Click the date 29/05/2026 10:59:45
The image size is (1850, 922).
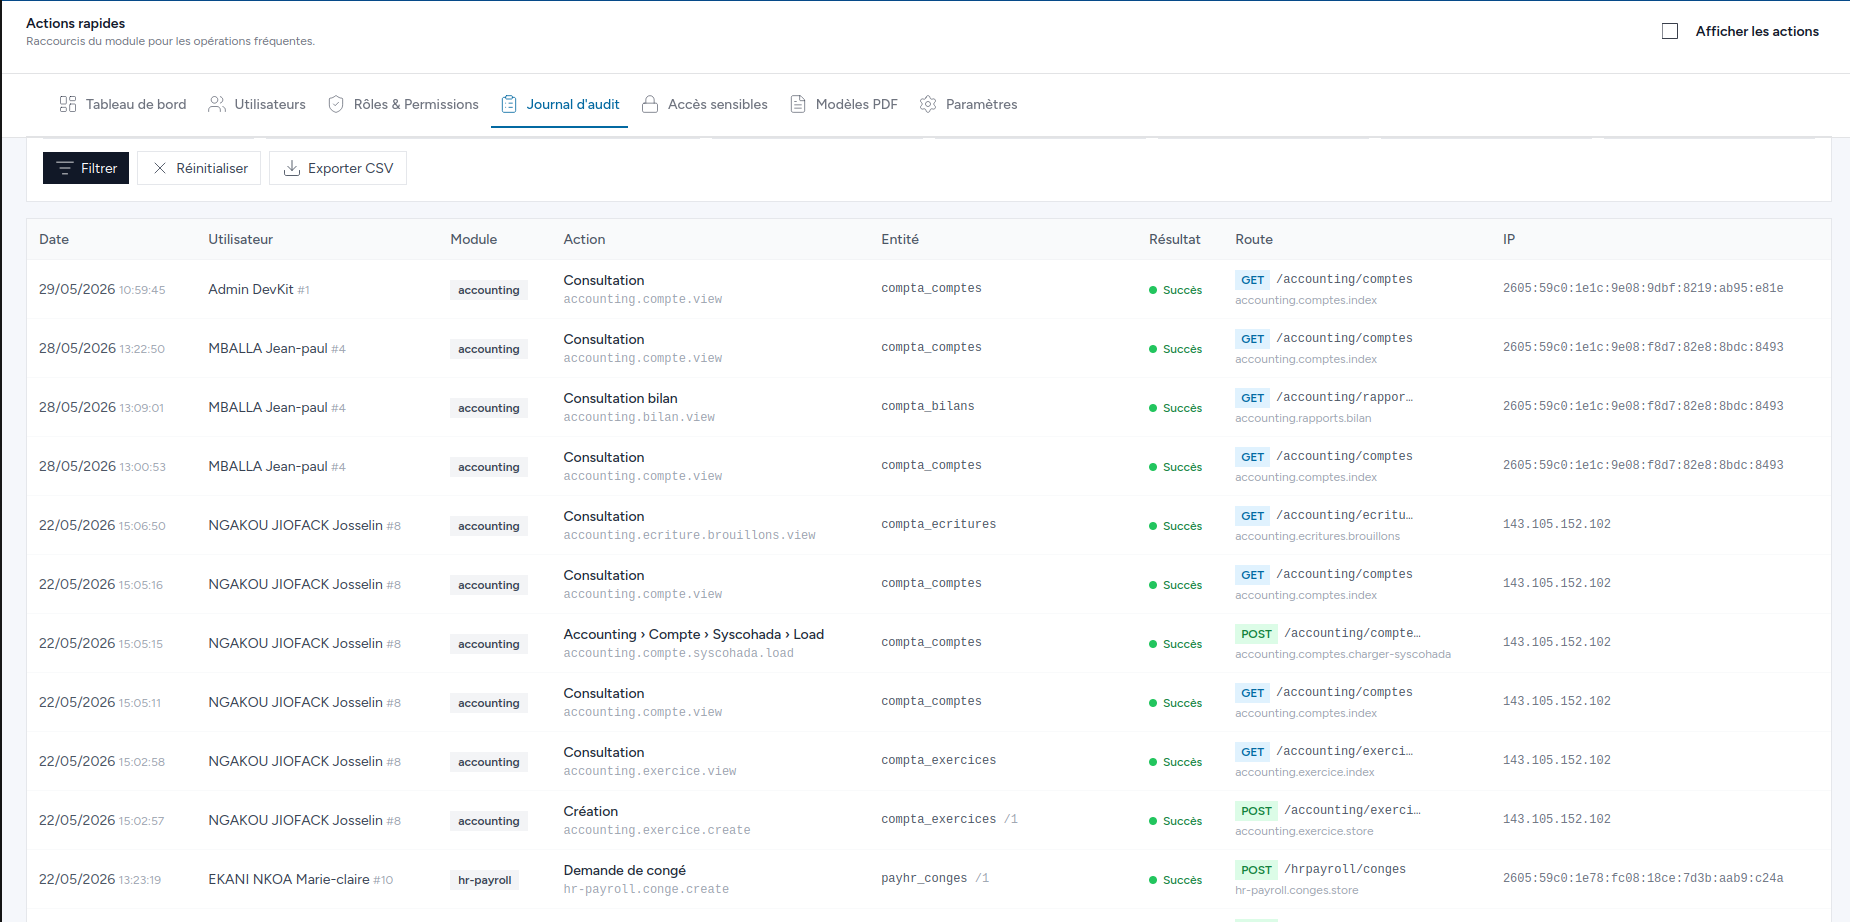pos(102,289)
